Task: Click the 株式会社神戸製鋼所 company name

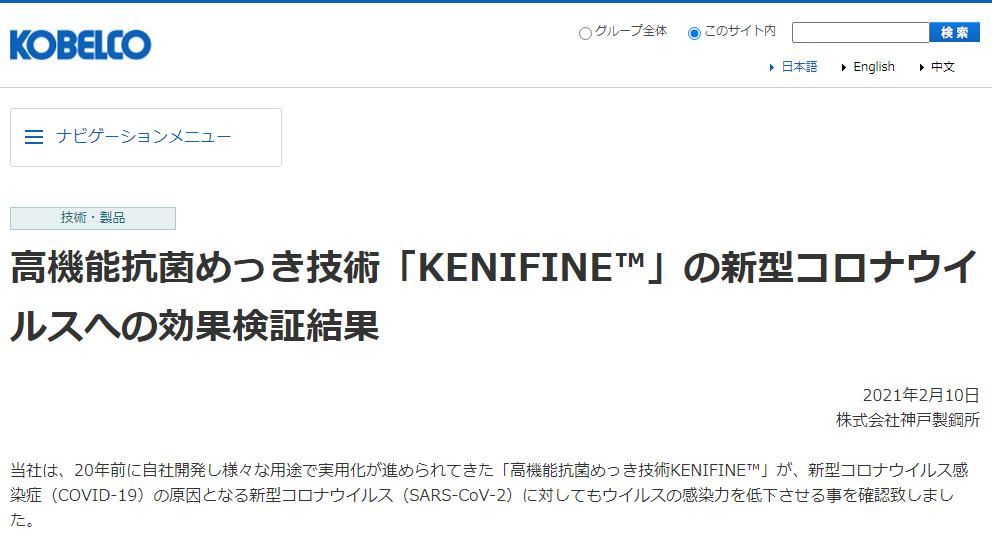Action: coord(907,420)
